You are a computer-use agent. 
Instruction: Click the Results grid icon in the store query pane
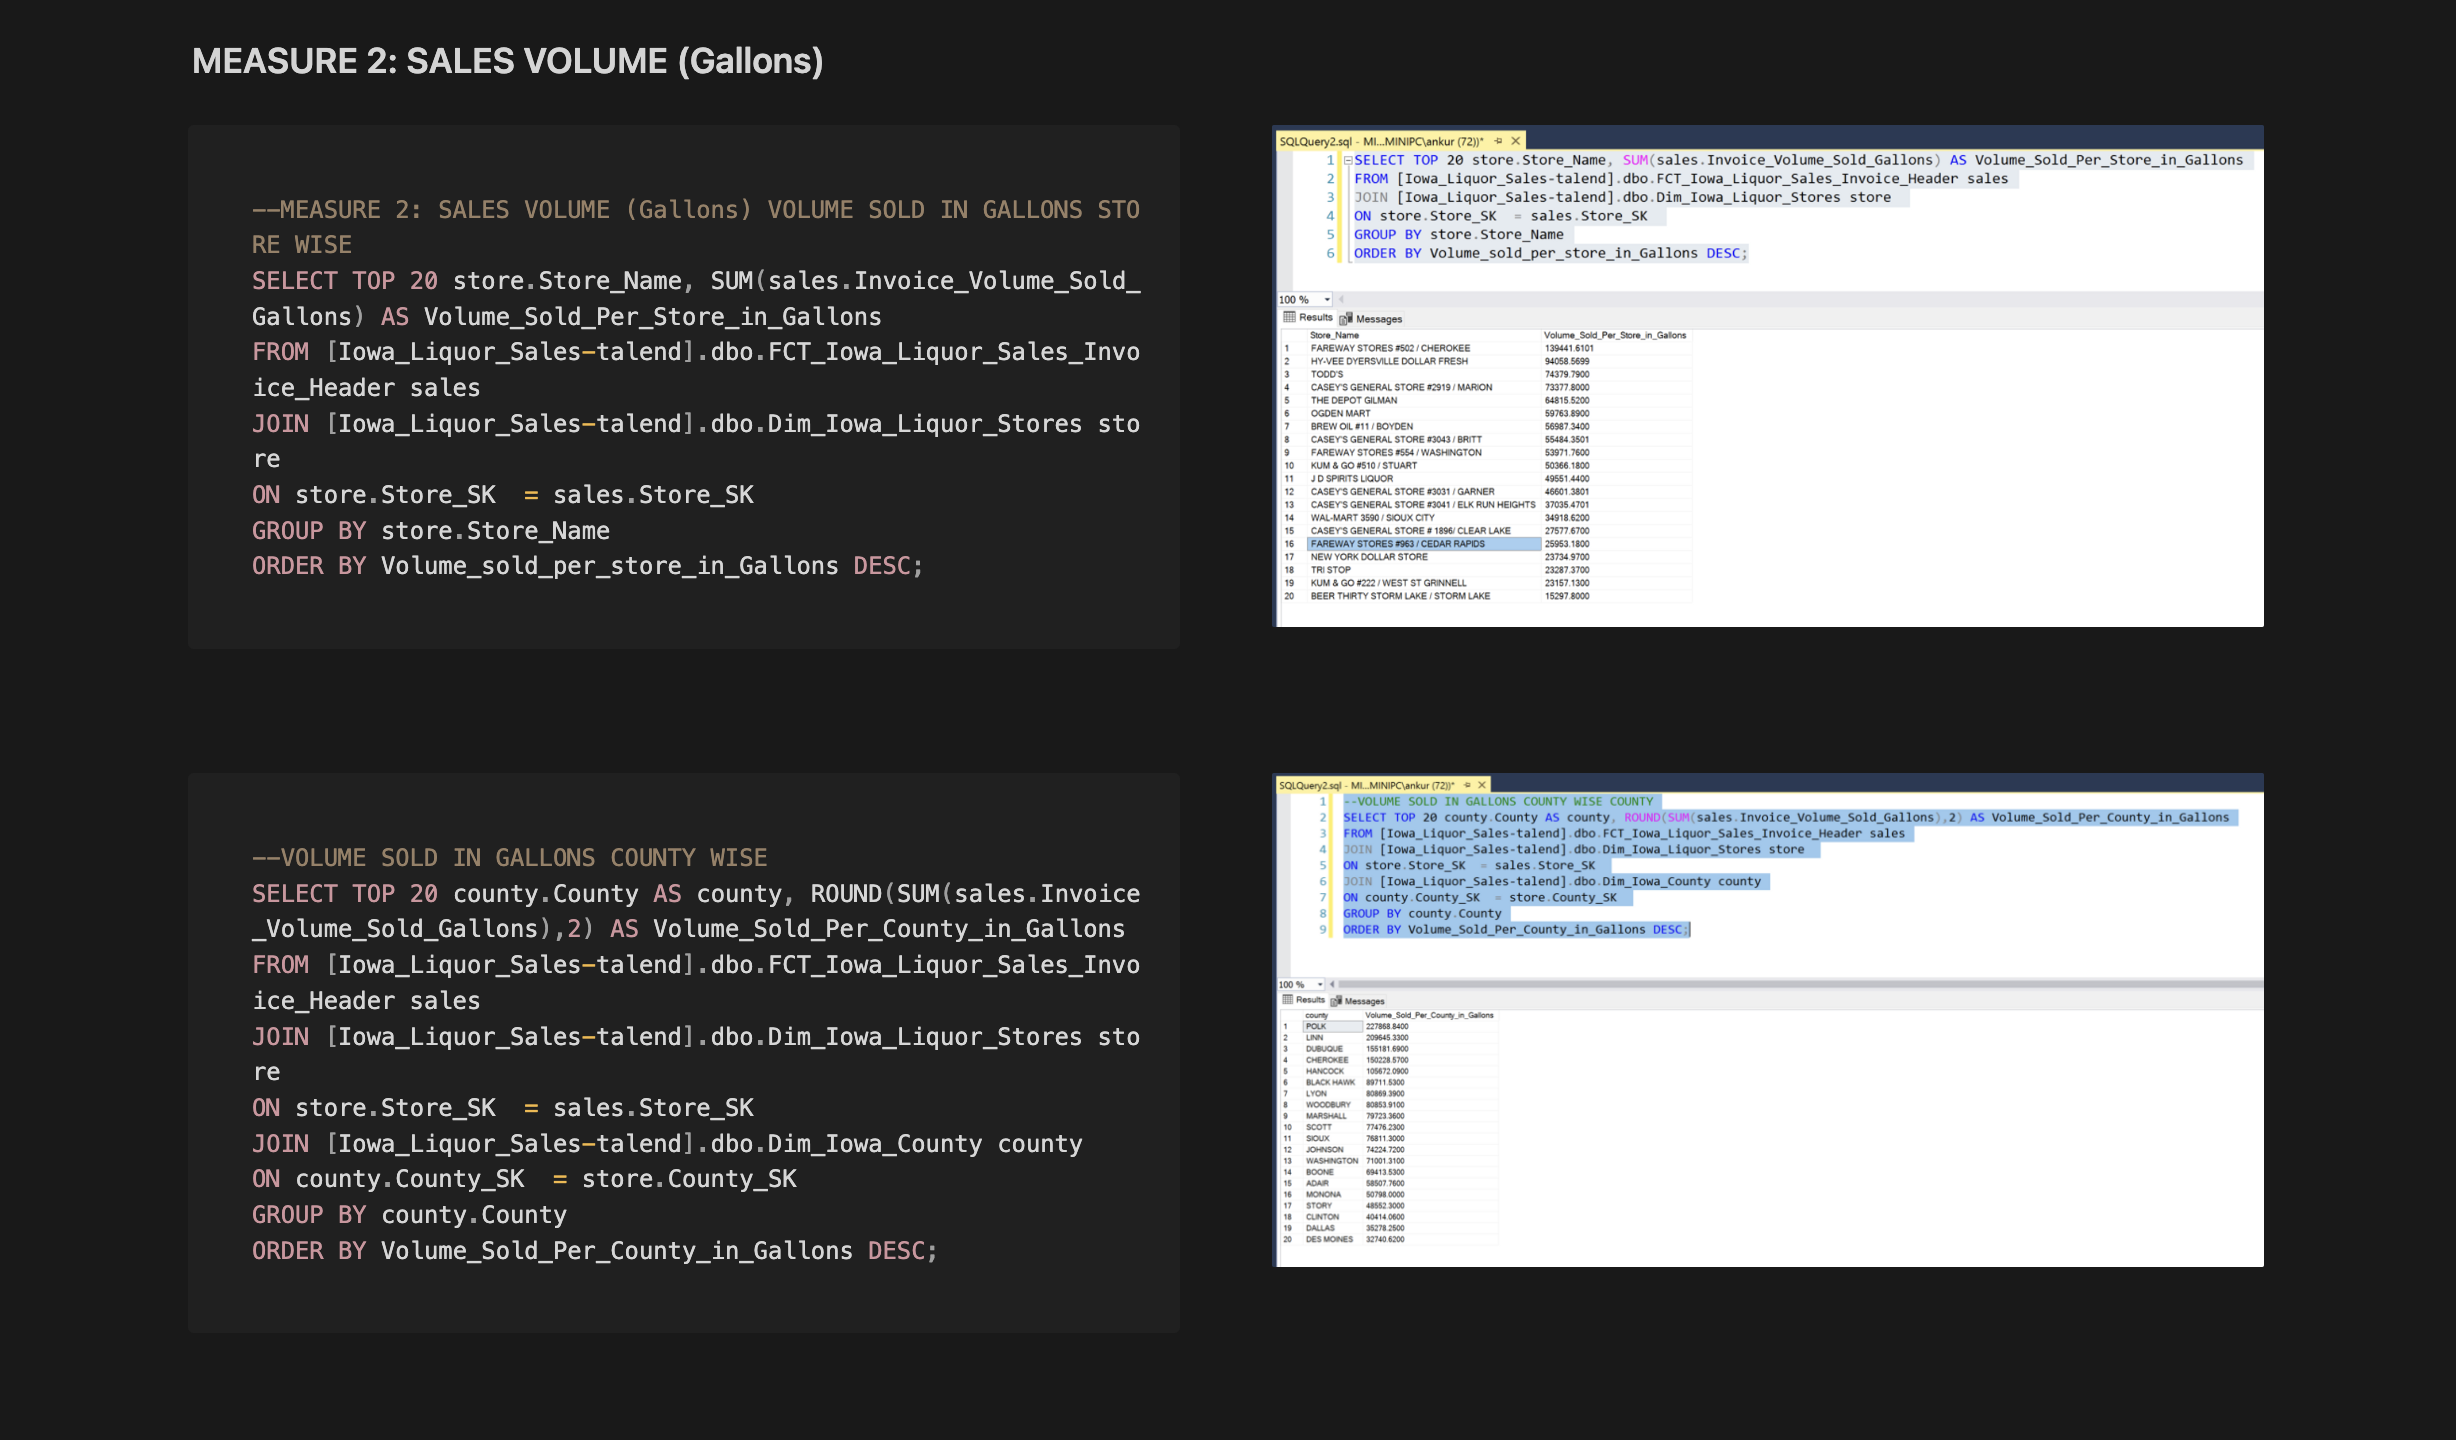[x=1289, y=316]
